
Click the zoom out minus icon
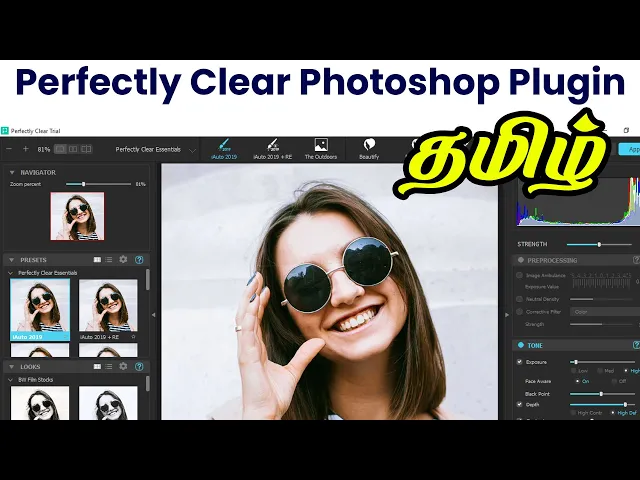pyautogui.click(x=9, y=149)
